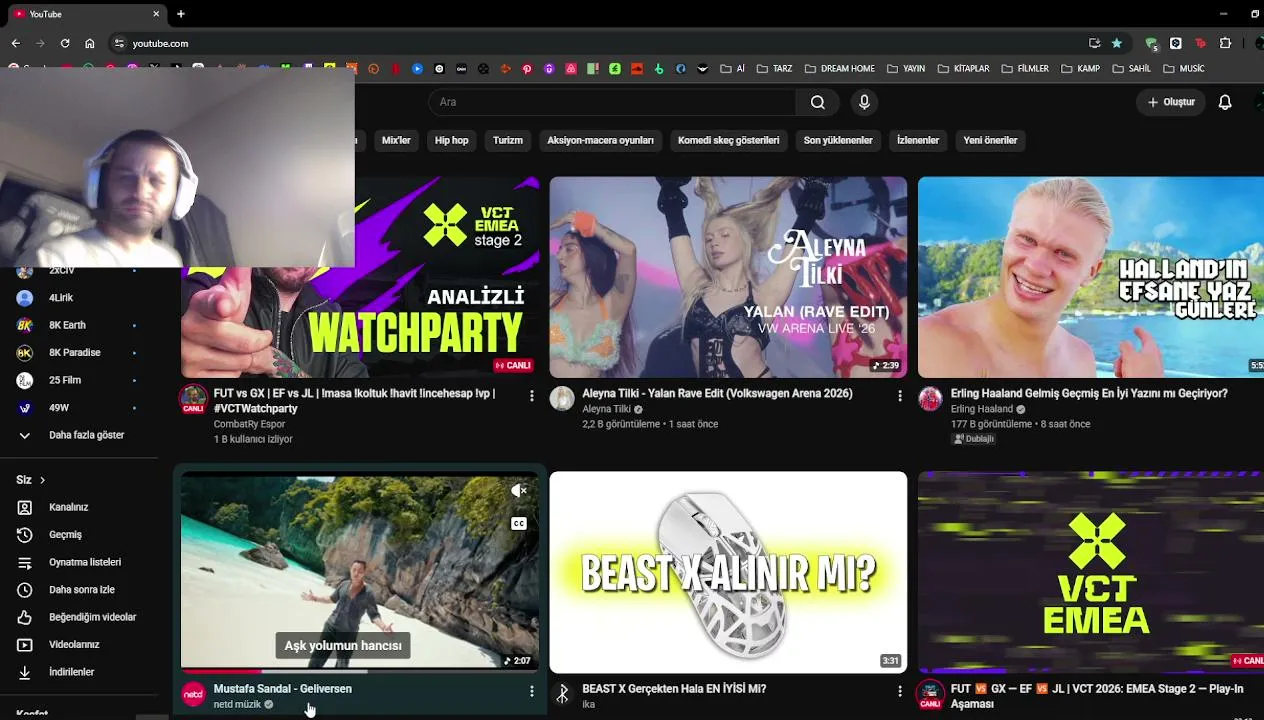Focus the Ara search field

point(612,102)
